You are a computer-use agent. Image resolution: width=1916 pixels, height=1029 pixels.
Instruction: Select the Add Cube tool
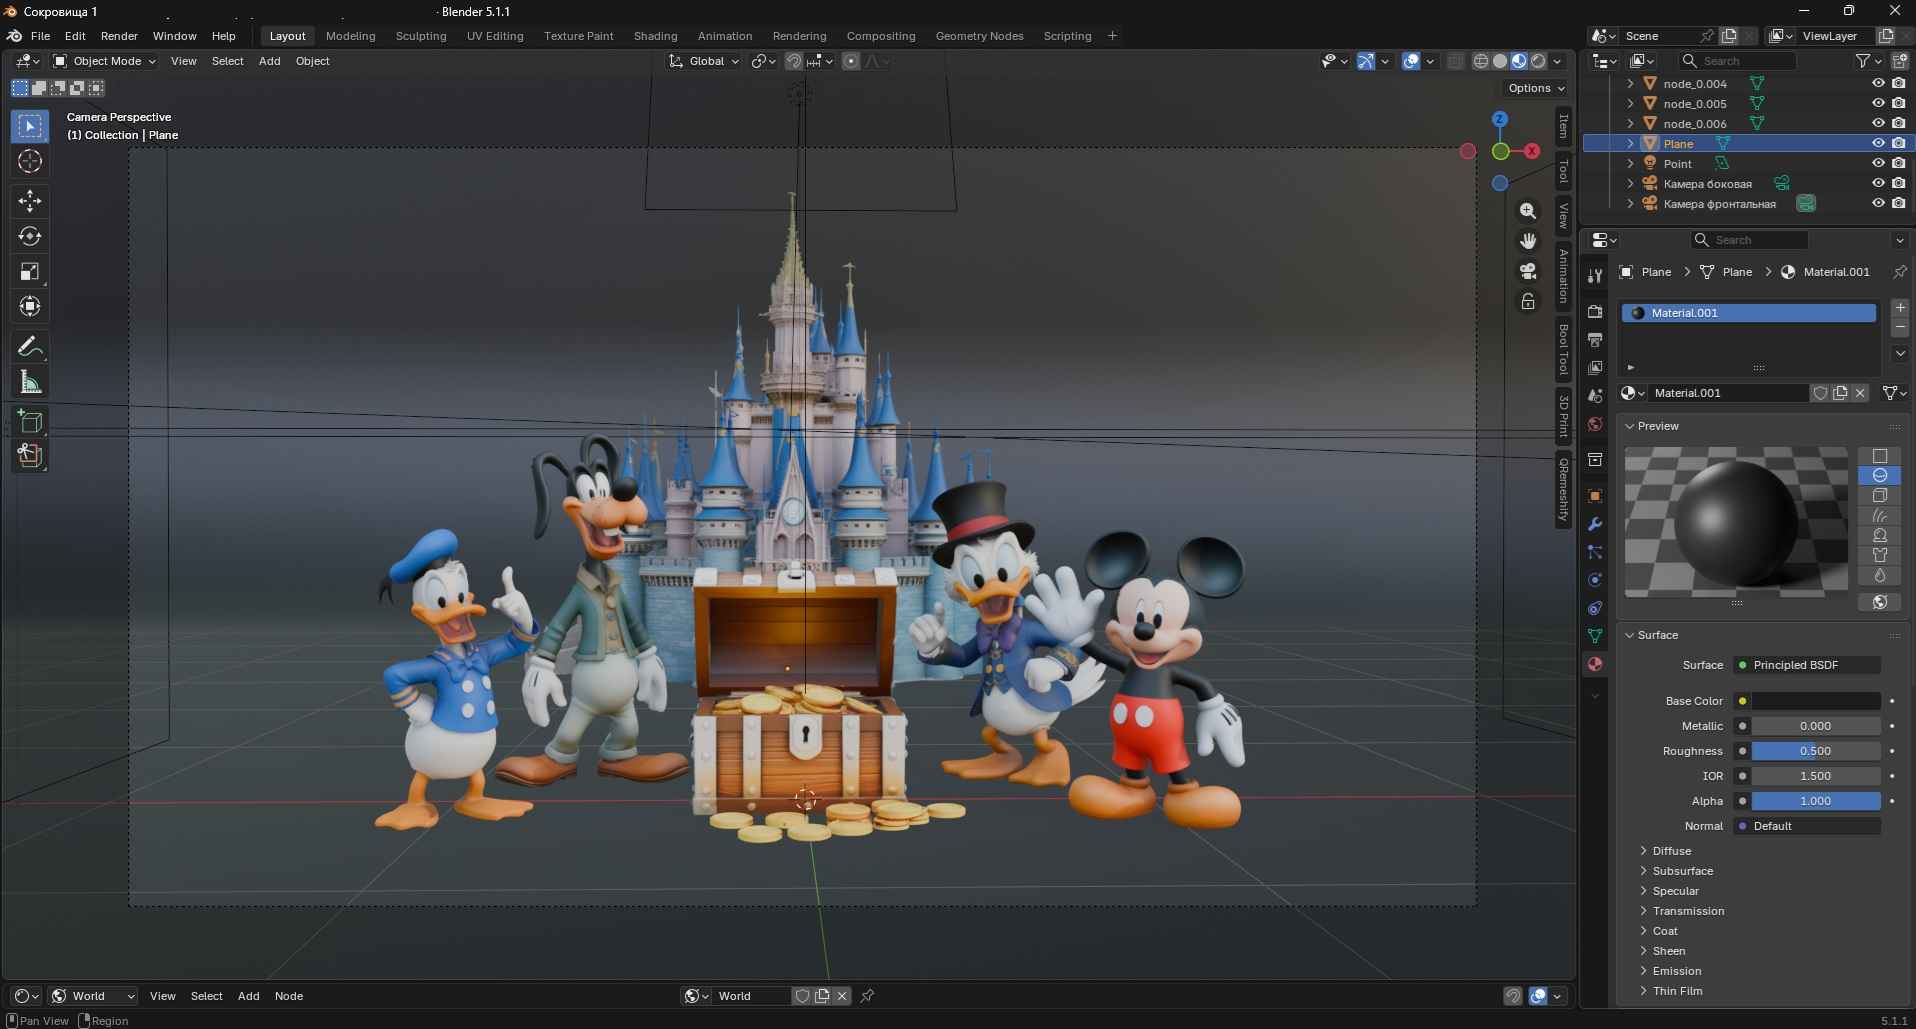30,421
